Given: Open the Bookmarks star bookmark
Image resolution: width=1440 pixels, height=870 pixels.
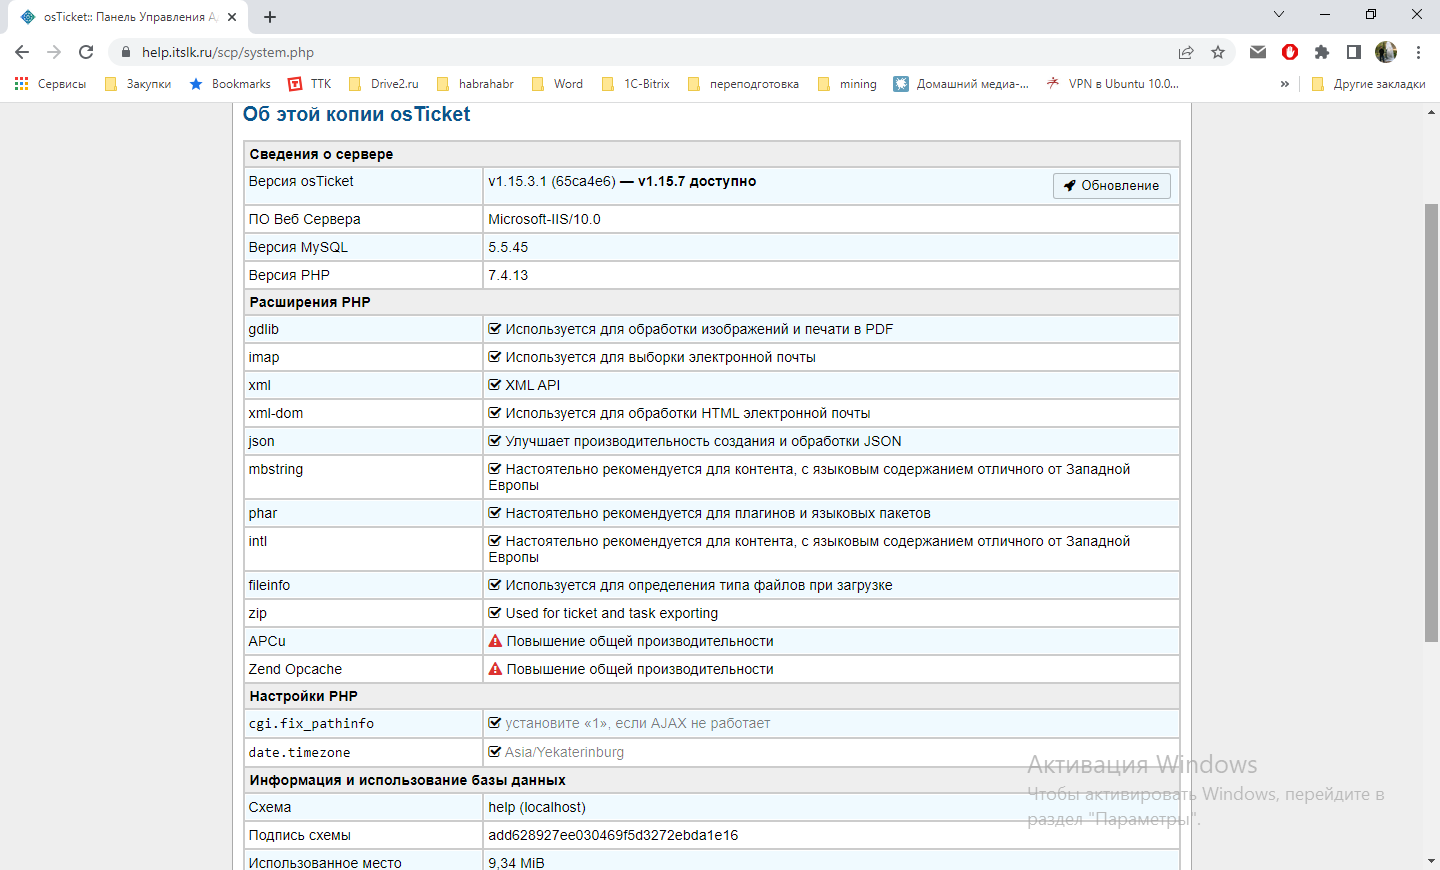Looking at the screenshot, I should pos(230,84).
